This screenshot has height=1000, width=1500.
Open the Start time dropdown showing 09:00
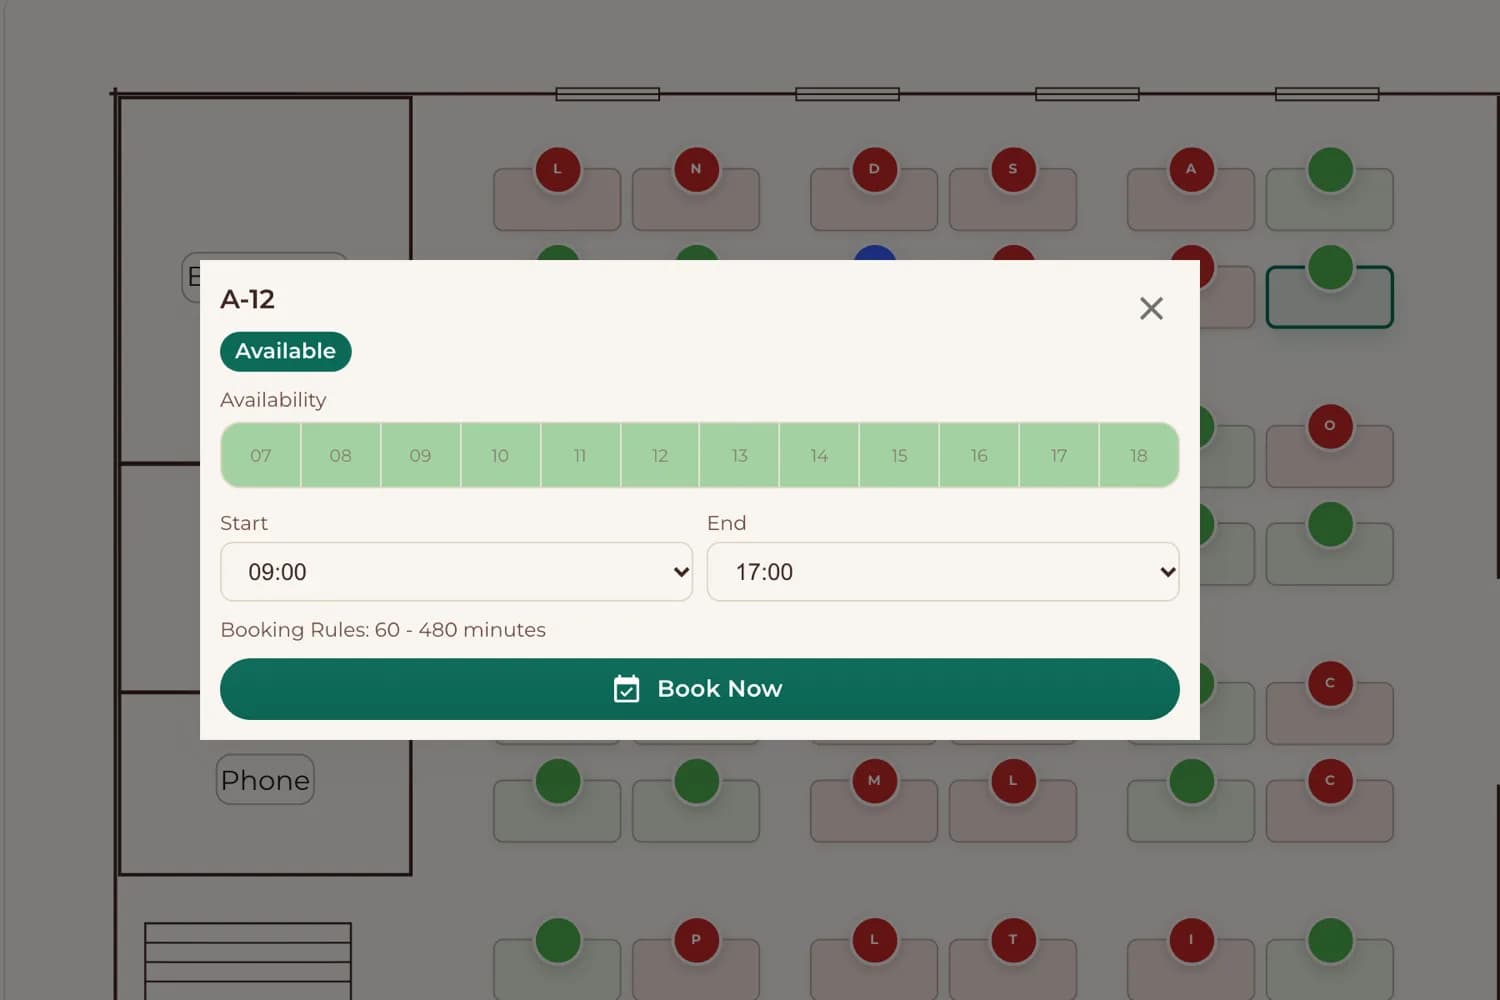(456, 572)
